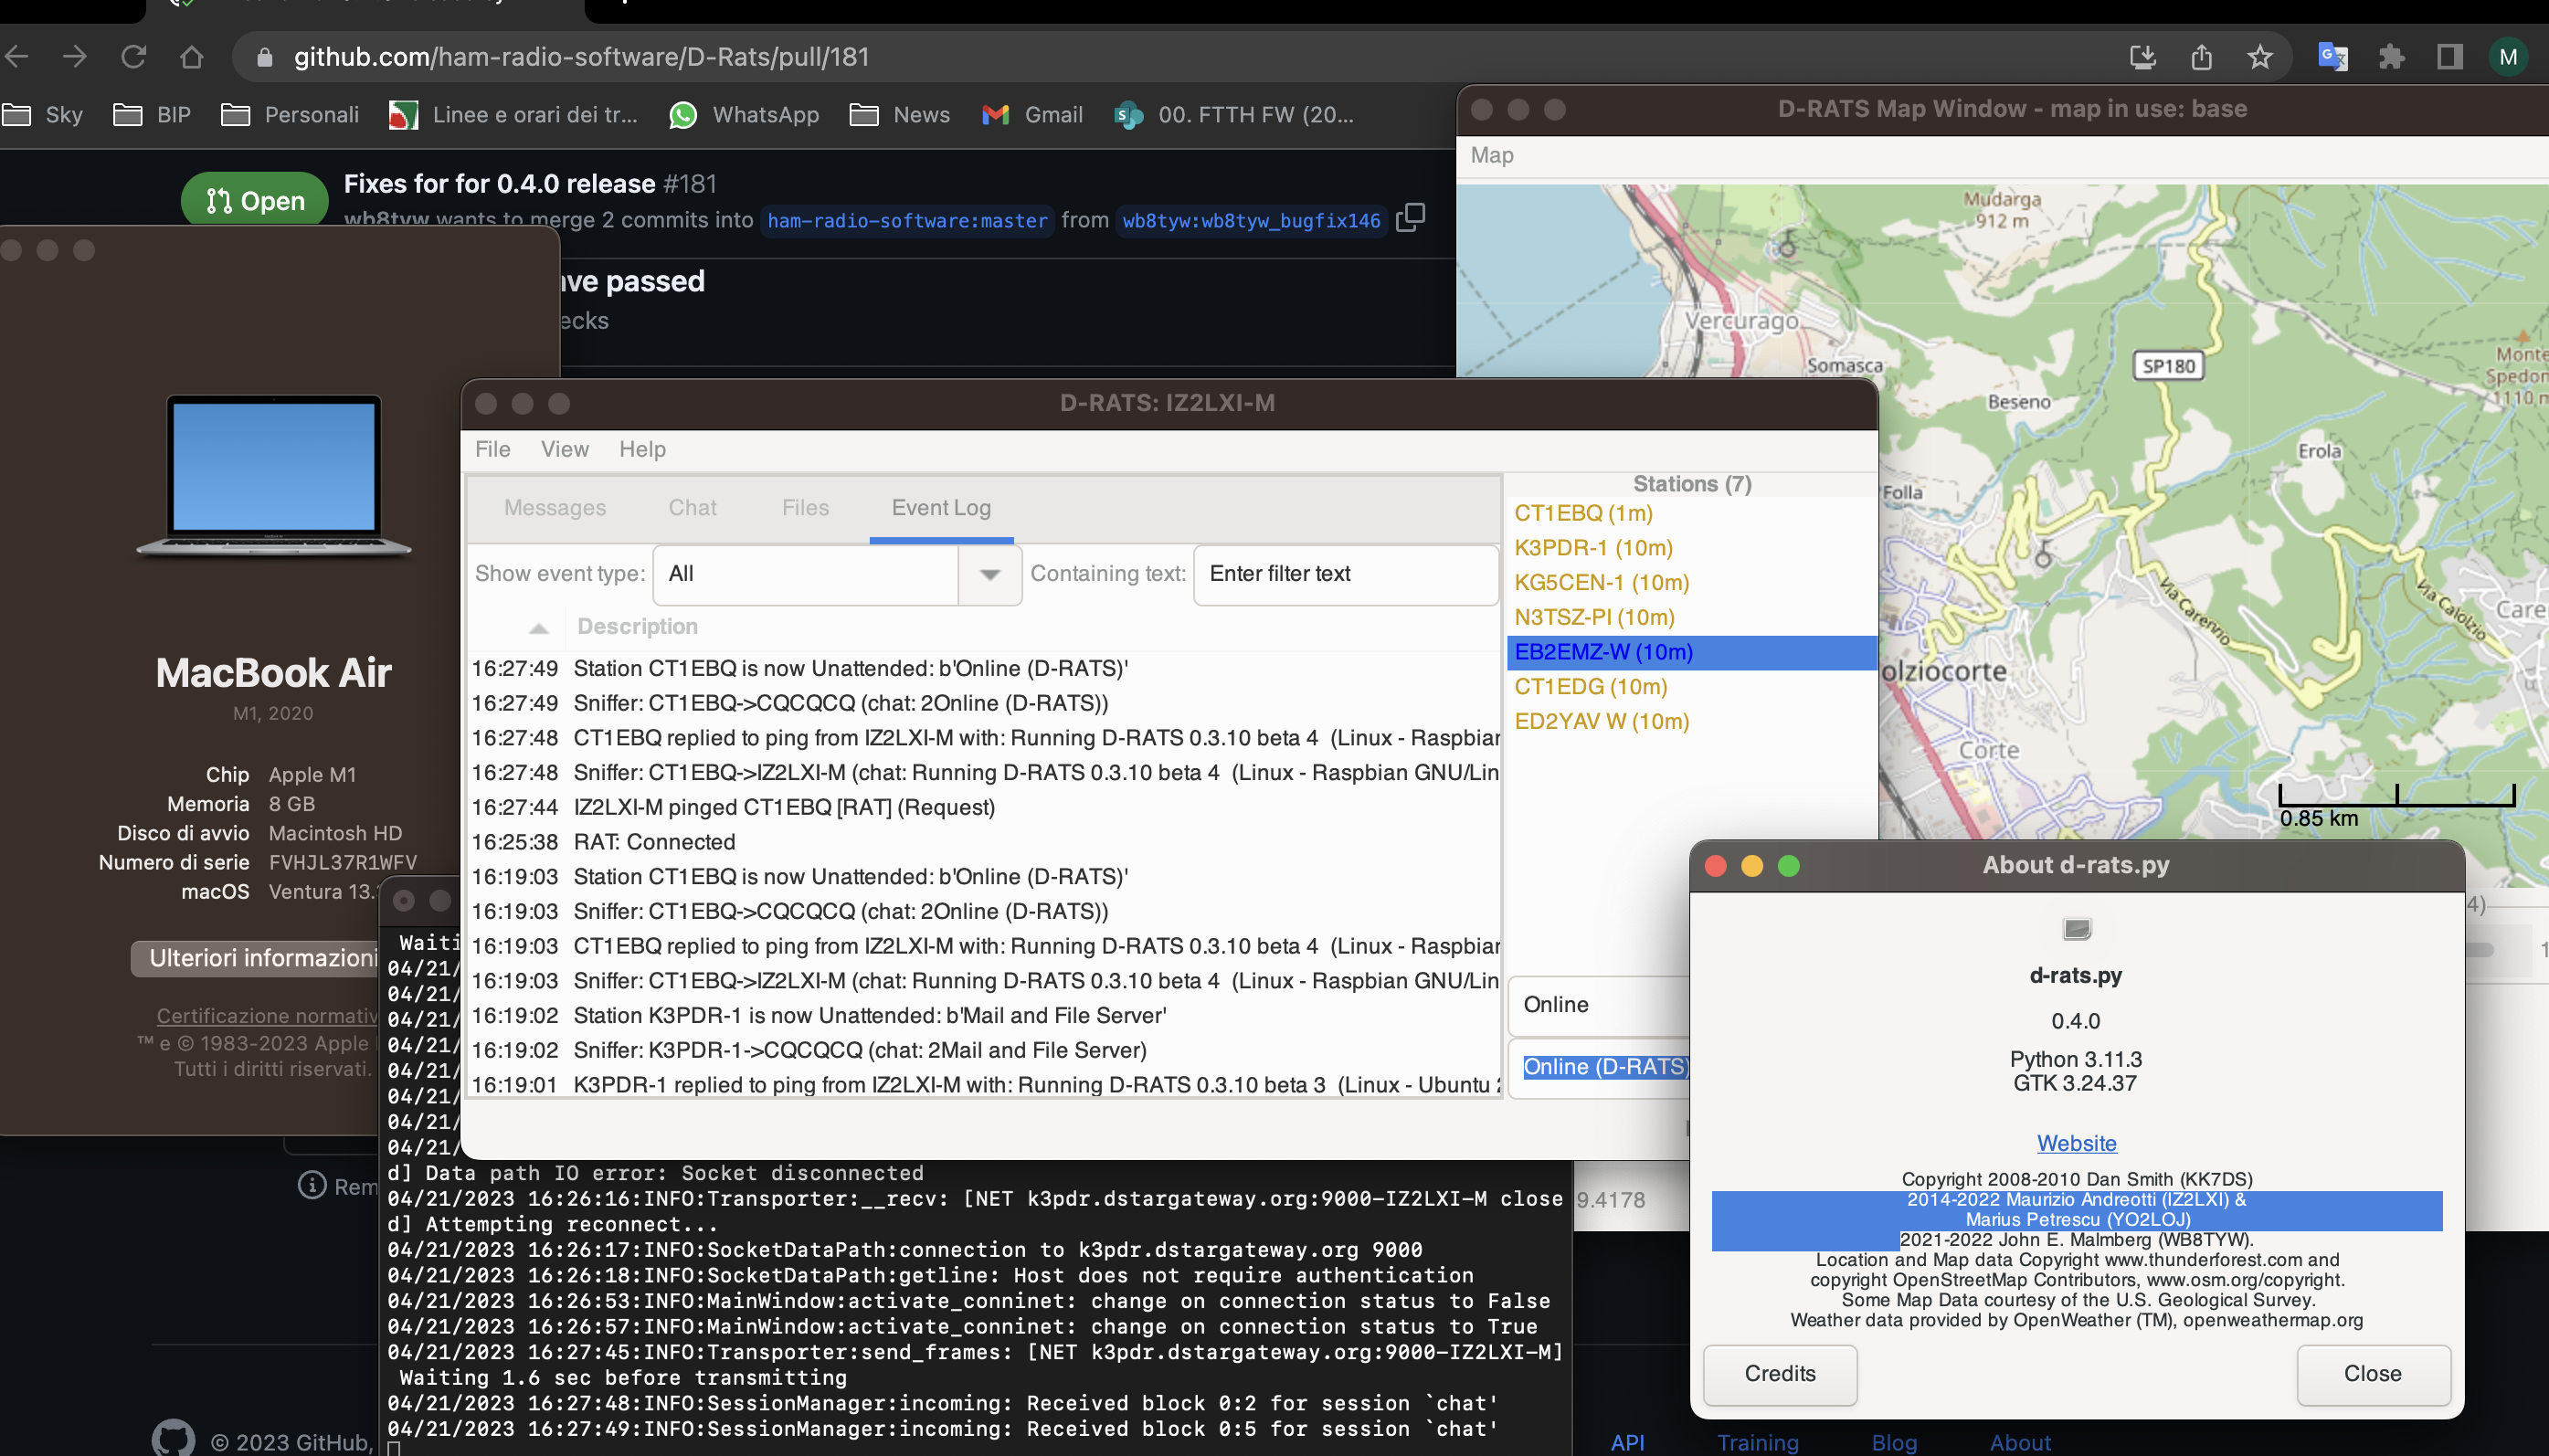The image size is (2549, 1456).
Task: Open the Map menu in map window
Action: pyautogui.click(x=1491, y=155)
